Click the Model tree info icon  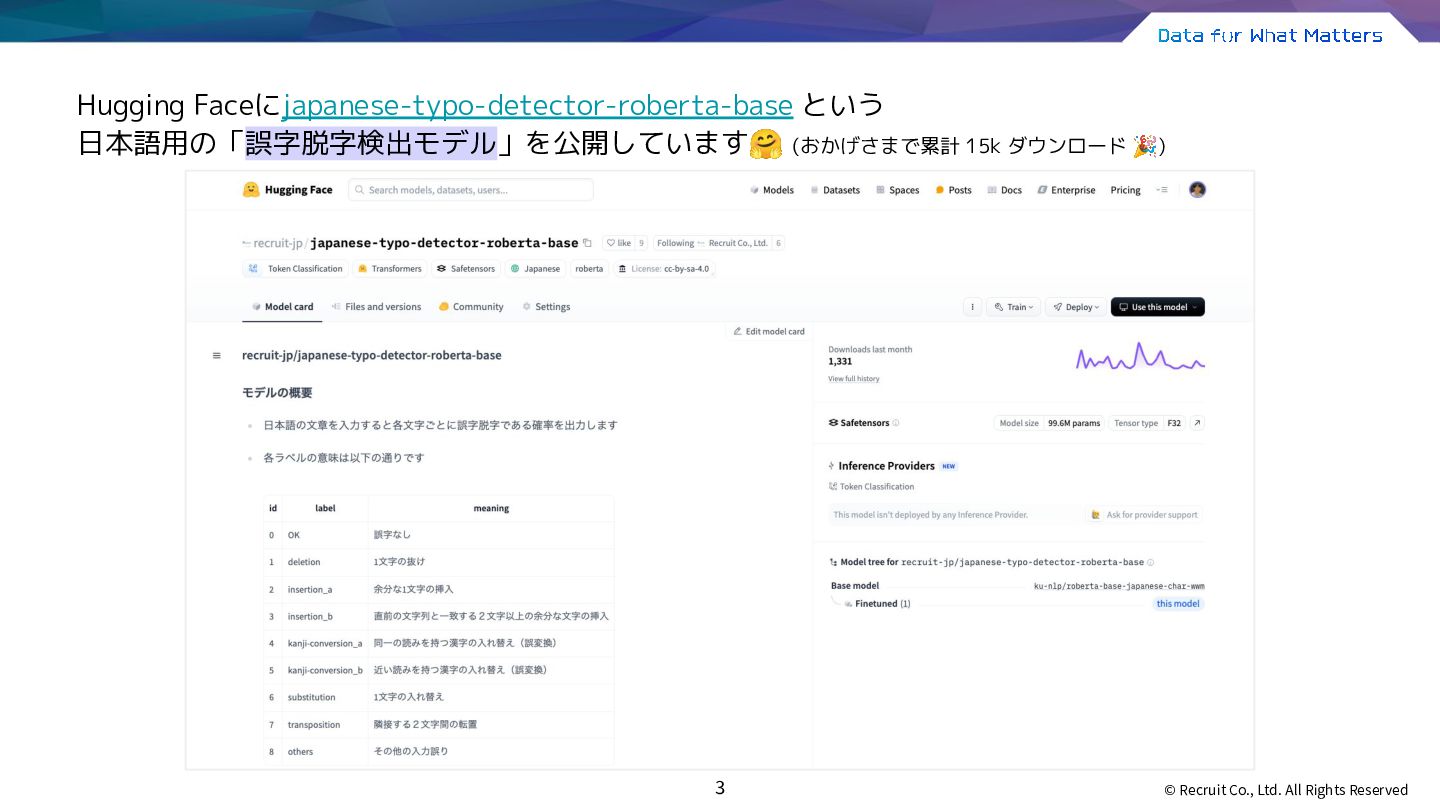(1151, 563)
